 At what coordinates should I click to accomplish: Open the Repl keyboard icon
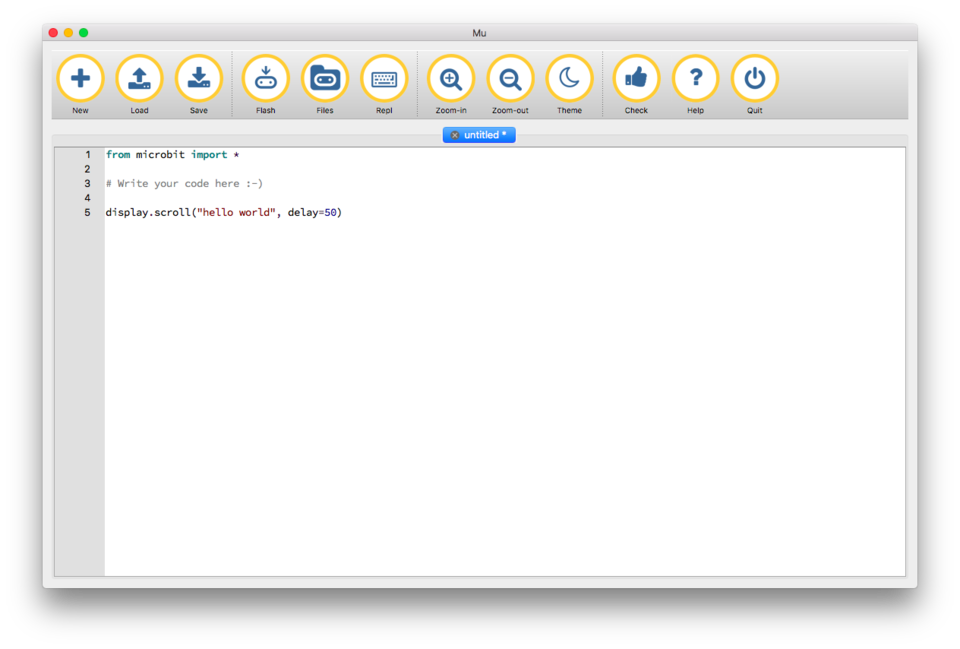[x=384, y=78]
